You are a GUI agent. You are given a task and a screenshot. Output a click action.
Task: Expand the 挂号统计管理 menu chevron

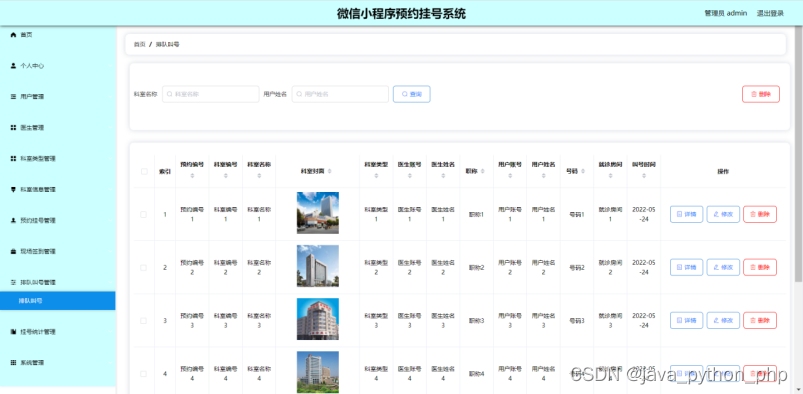pos(110,331)
